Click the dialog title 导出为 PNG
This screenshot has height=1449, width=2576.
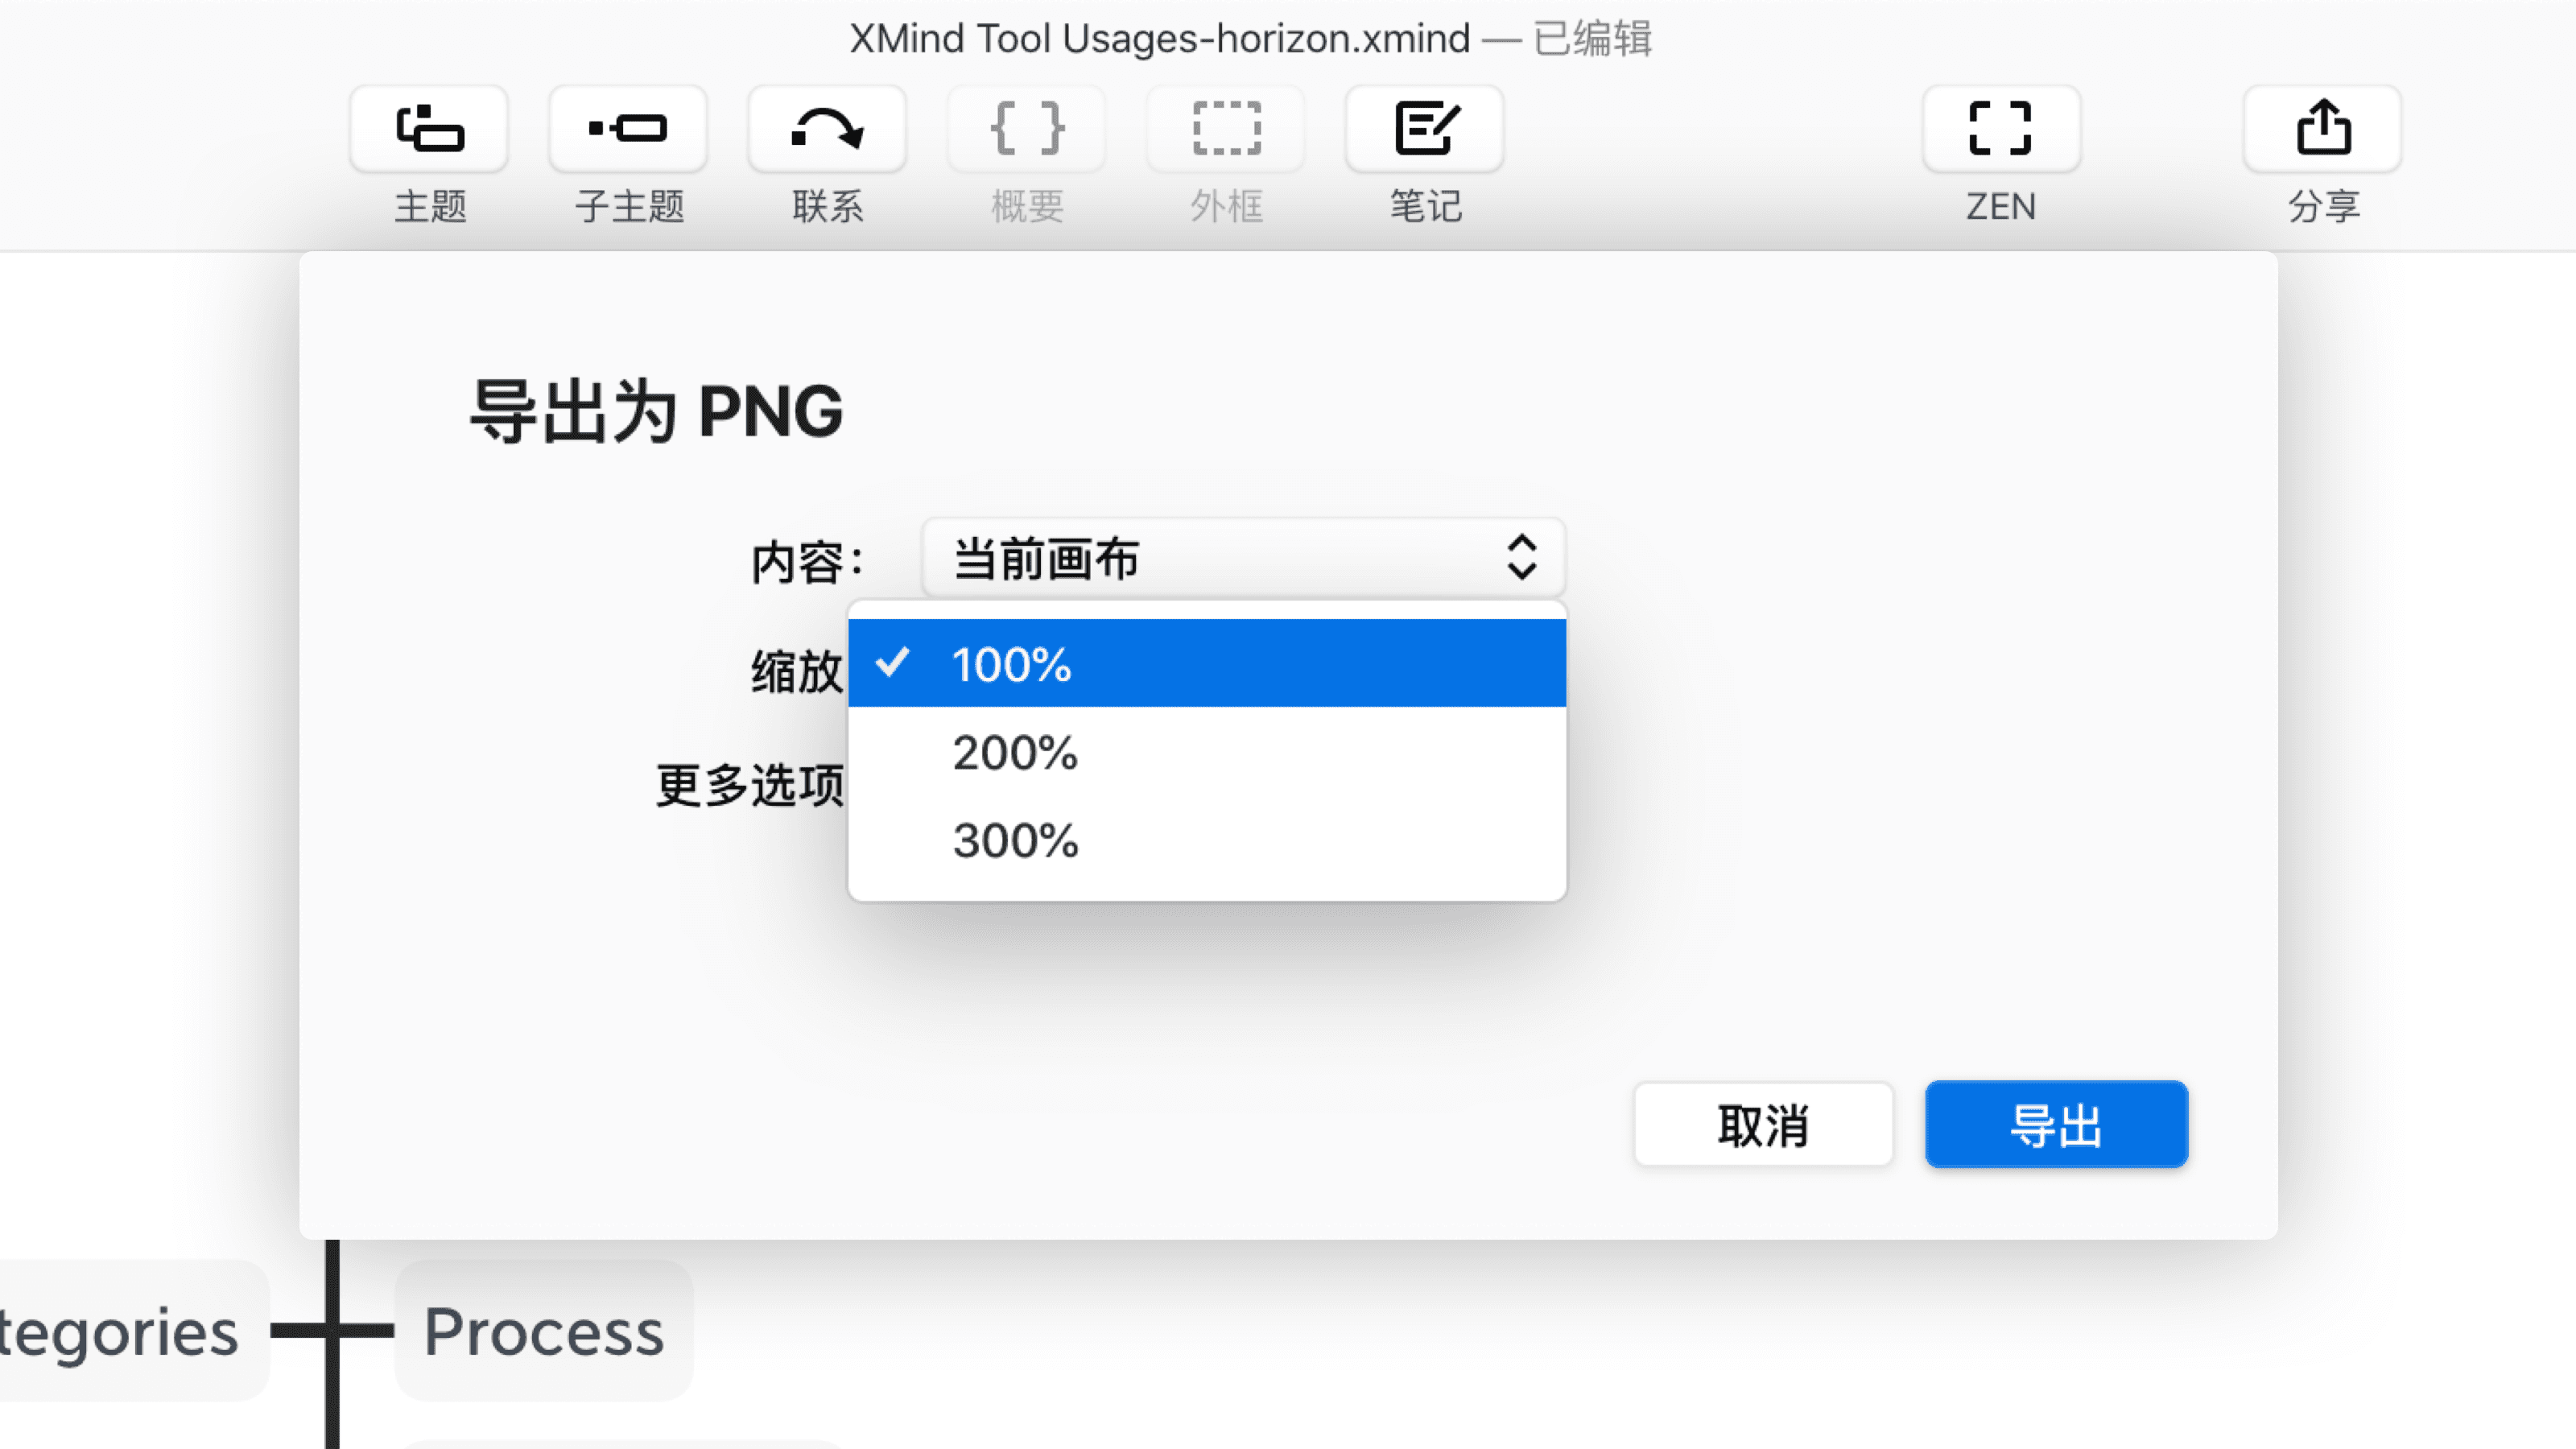pos(656,411)
